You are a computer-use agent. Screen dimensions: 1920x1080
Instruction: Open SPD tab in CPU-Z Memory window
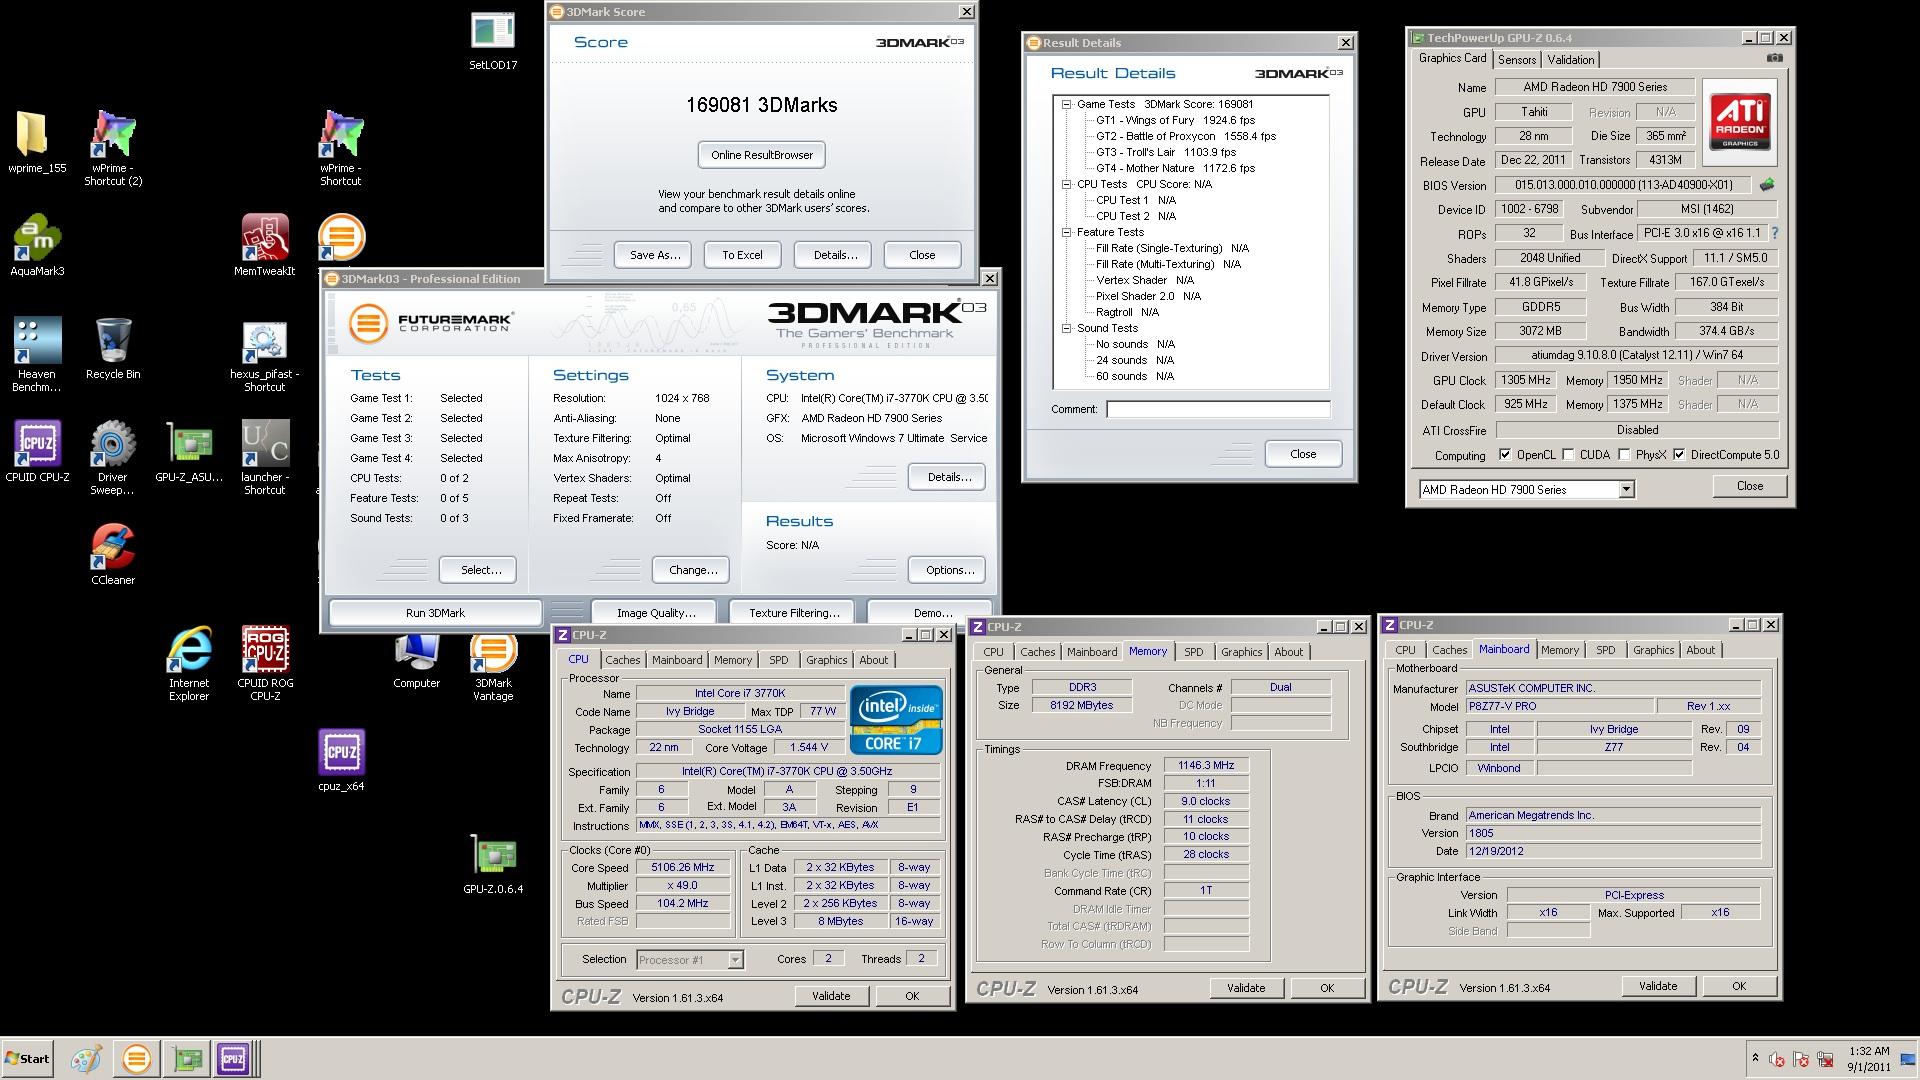tap(1194, 652)
